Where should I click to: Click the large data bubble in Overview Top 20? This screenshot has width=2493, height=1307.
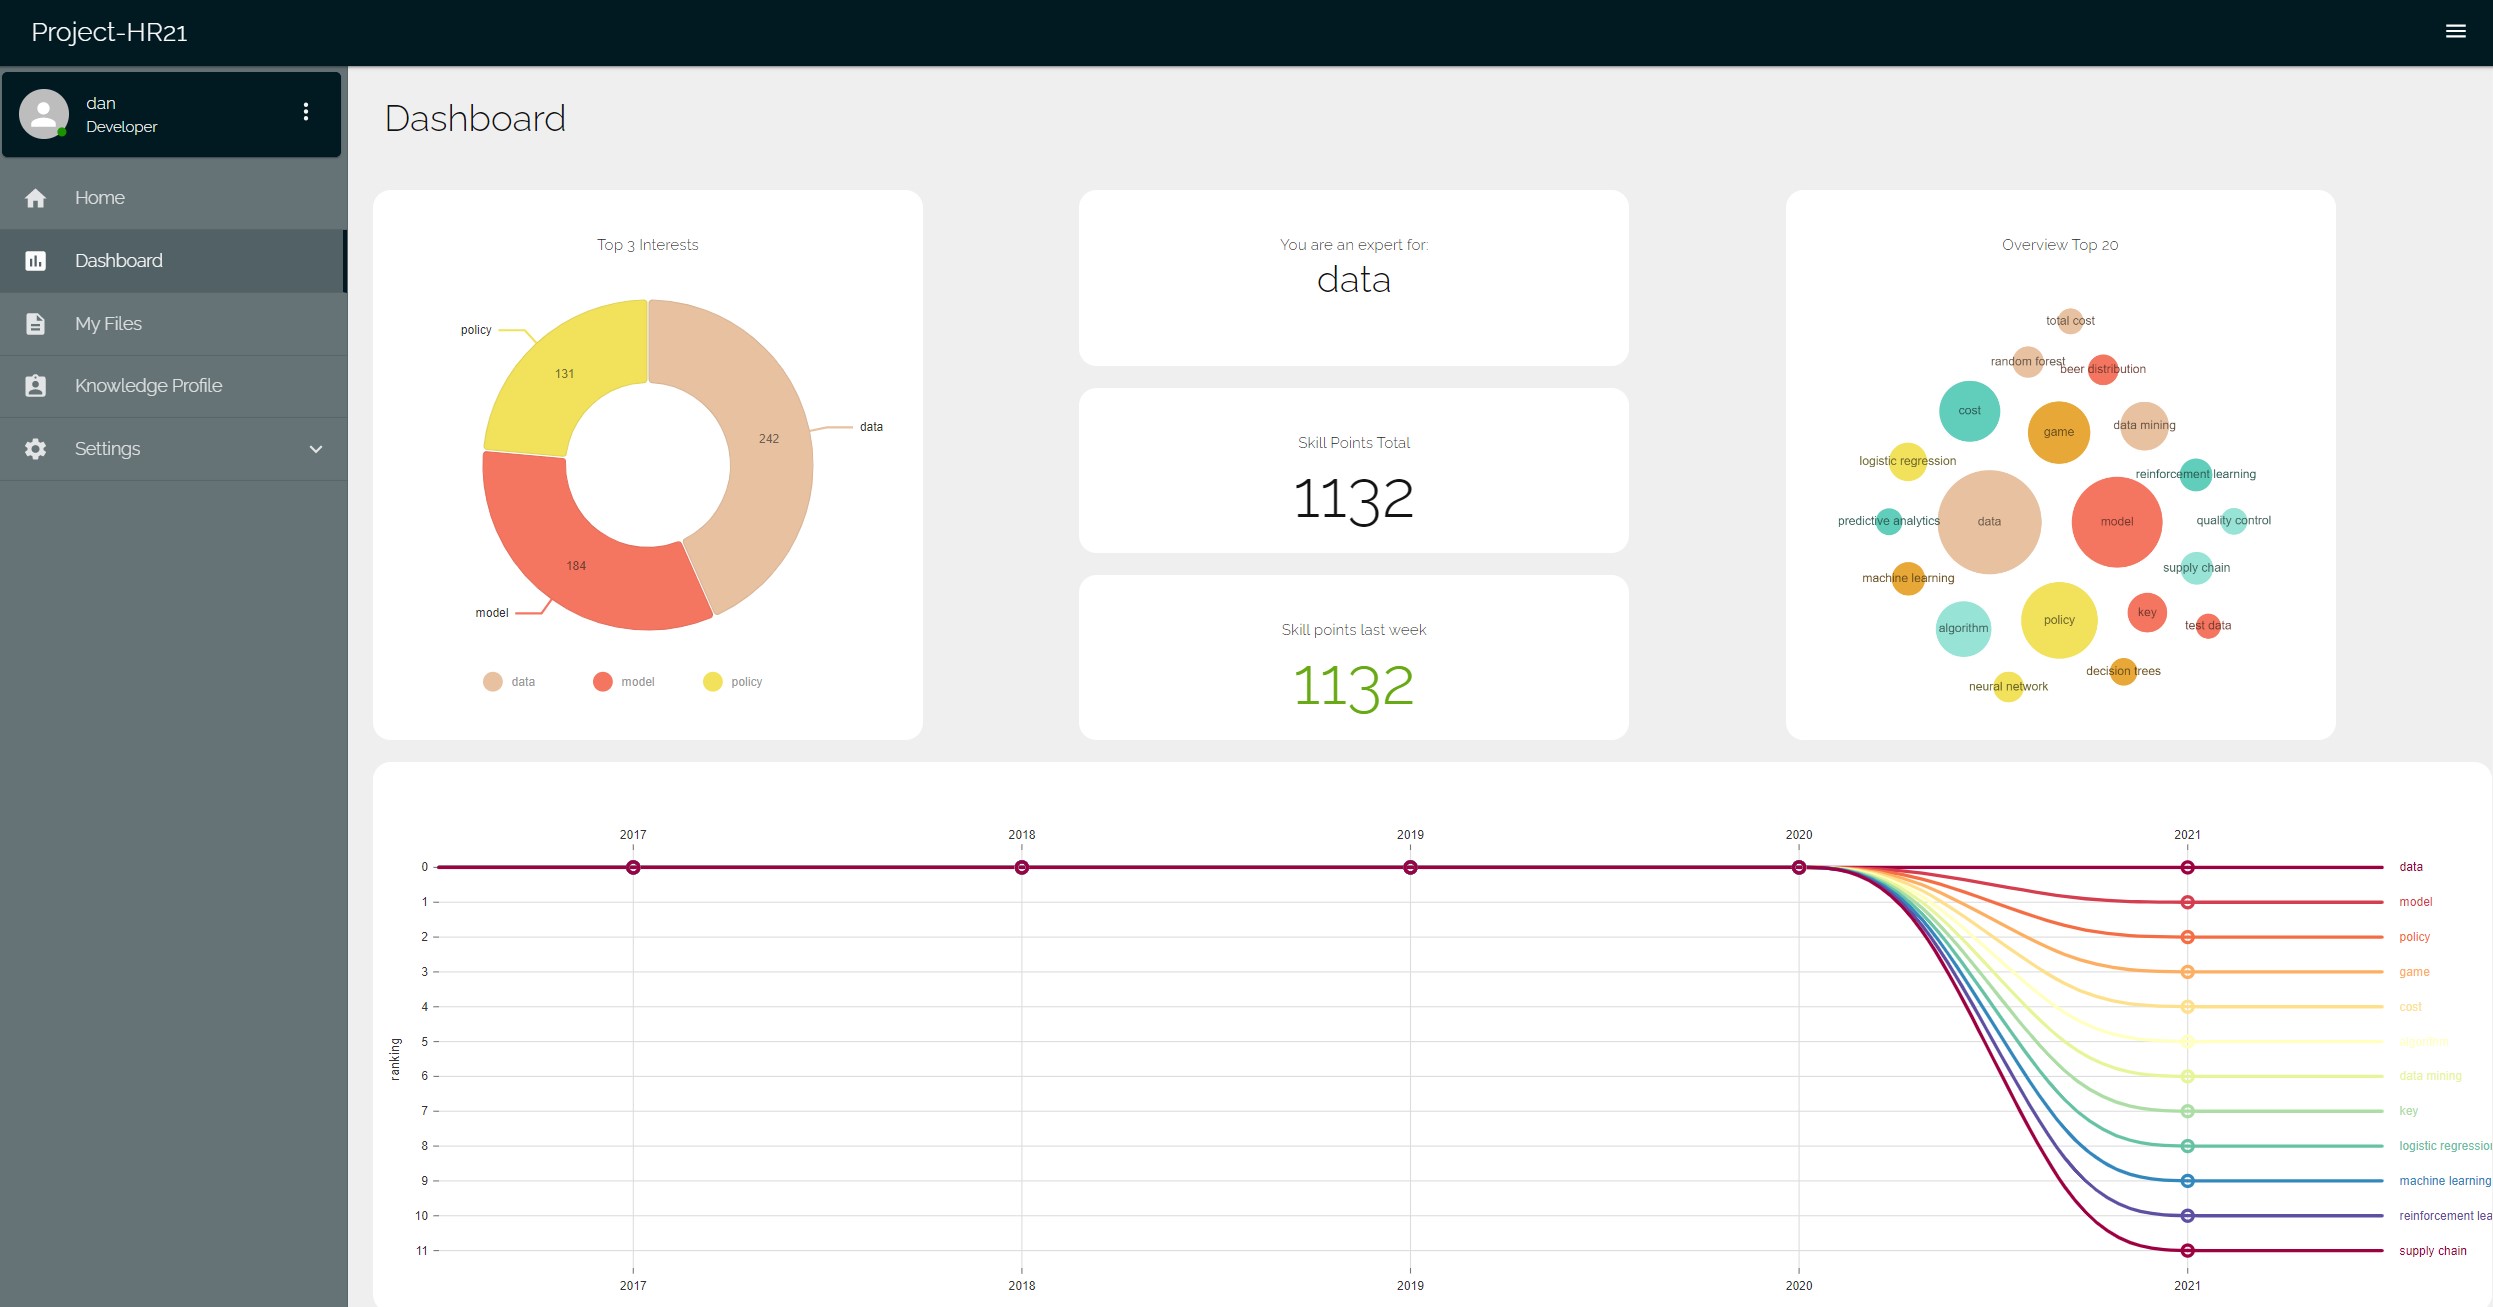pyautogui.click(x=1988, y=521)
